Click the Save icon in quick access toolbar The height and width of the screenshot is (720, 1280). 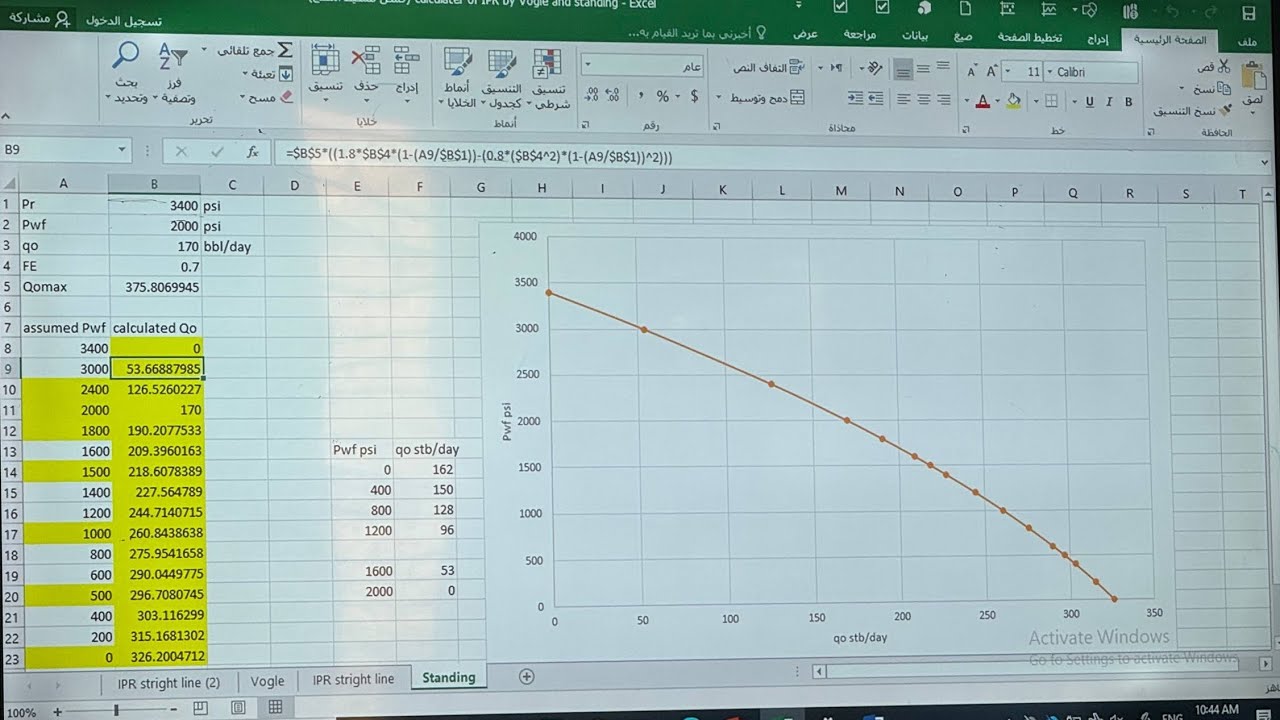1248,13
